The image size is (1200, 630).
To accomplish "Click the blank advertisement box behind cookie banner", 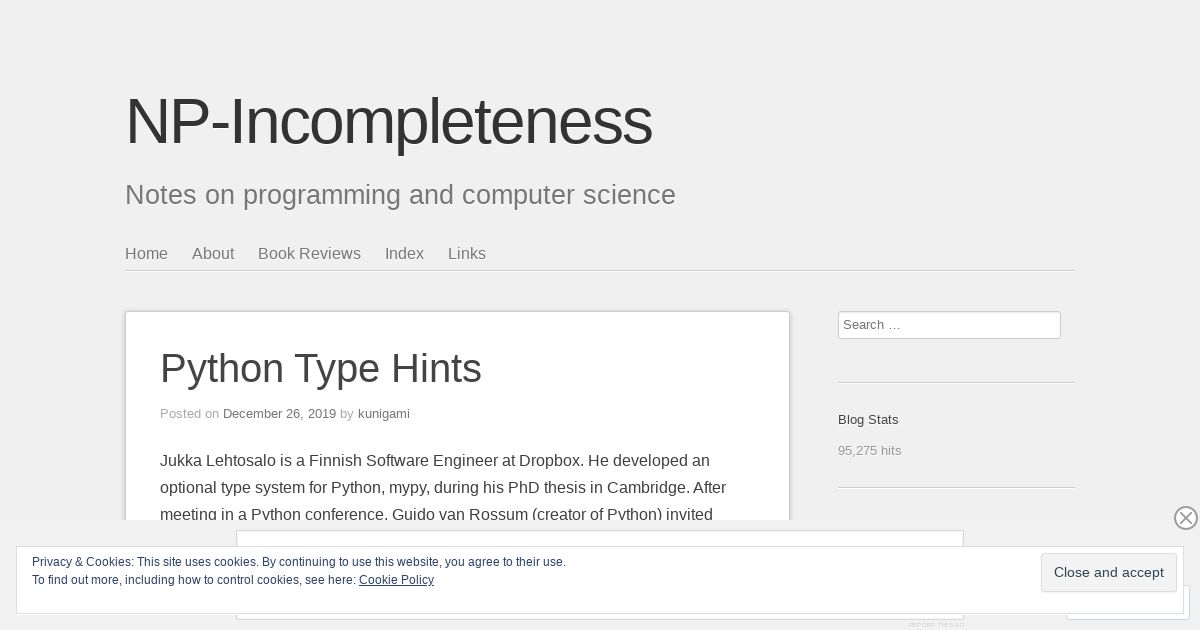I will click(x=600, y=538).
